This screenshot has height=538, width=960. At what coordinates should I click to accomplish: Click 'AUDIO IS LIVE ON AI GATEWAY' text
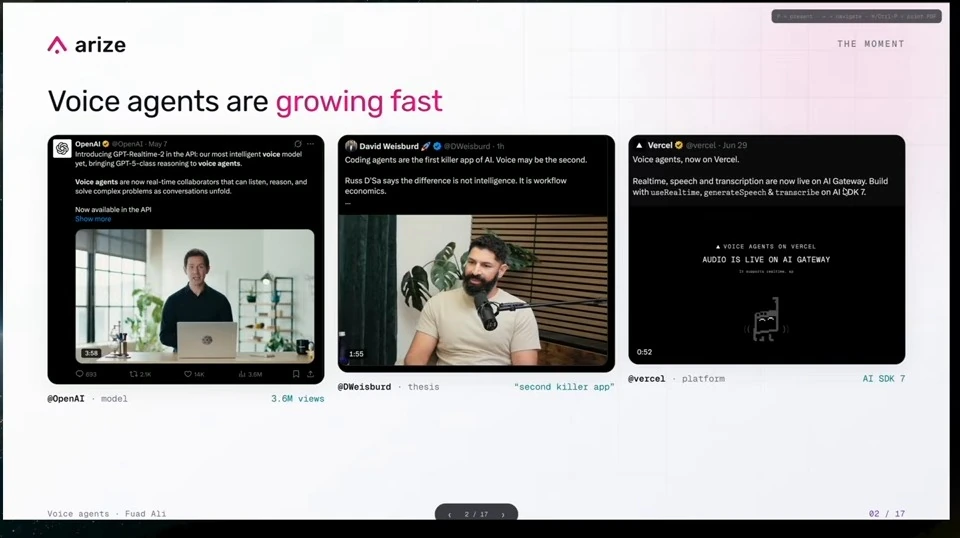[x=766, y=260]
